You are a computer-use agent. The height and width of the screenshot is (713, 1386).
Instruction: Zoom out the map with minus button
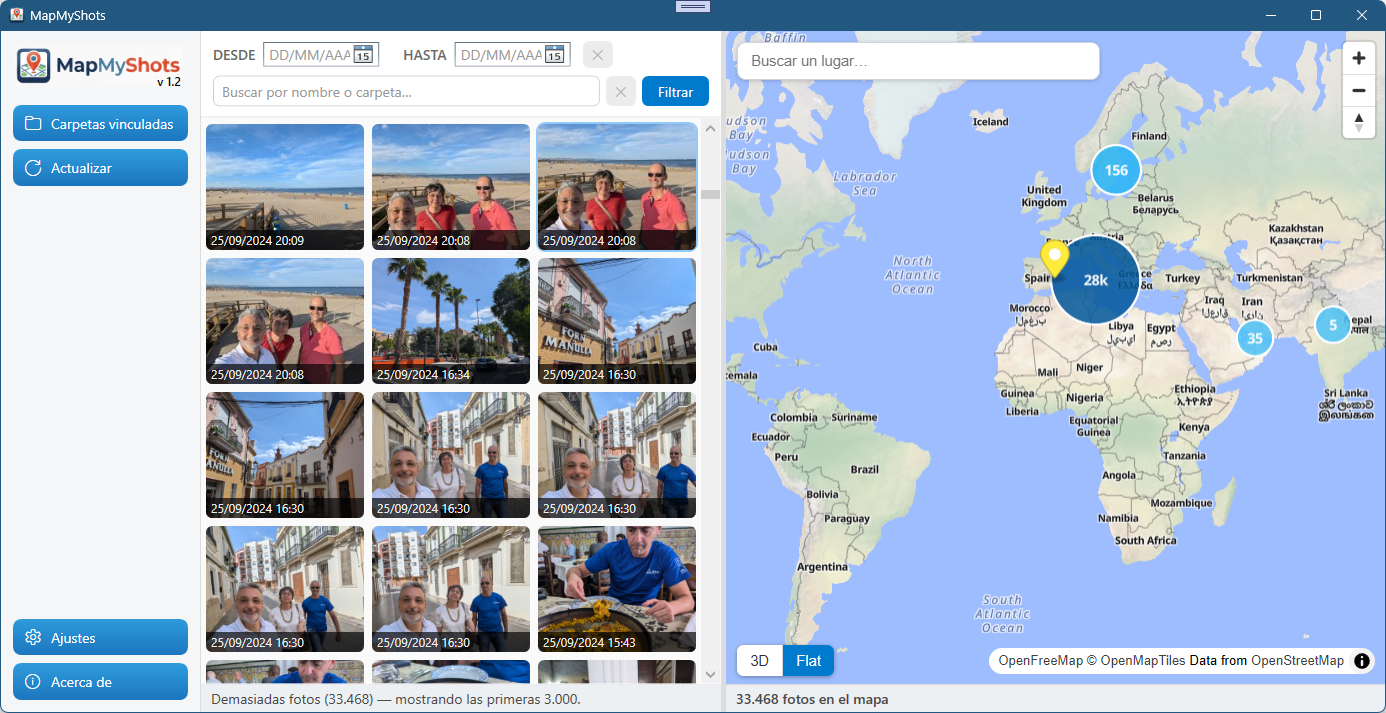click(1359, 90)
